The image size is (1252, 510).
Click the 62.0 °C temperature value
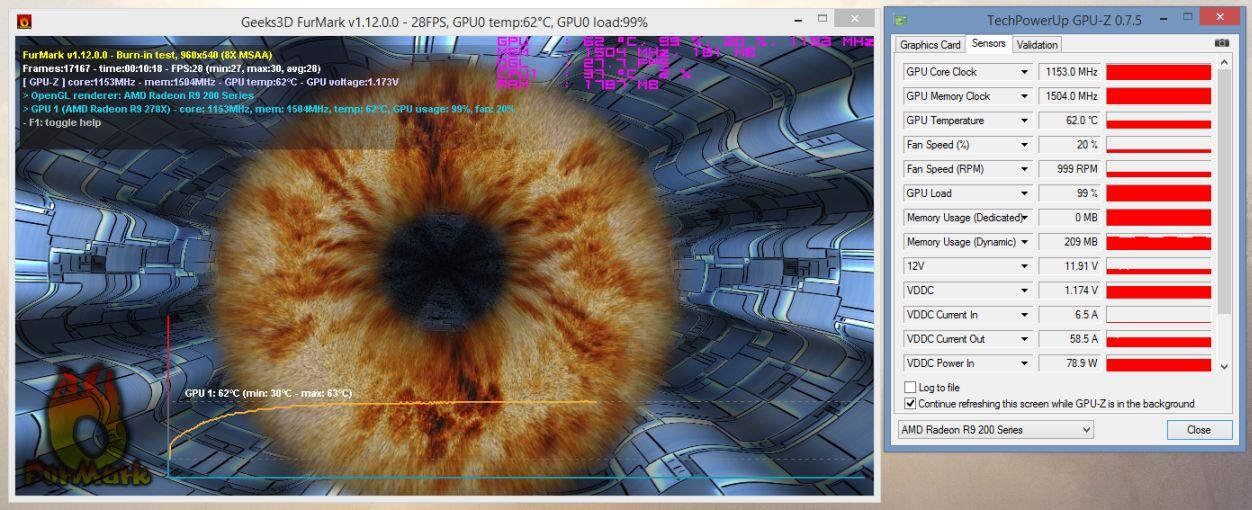pos(1069,120)
